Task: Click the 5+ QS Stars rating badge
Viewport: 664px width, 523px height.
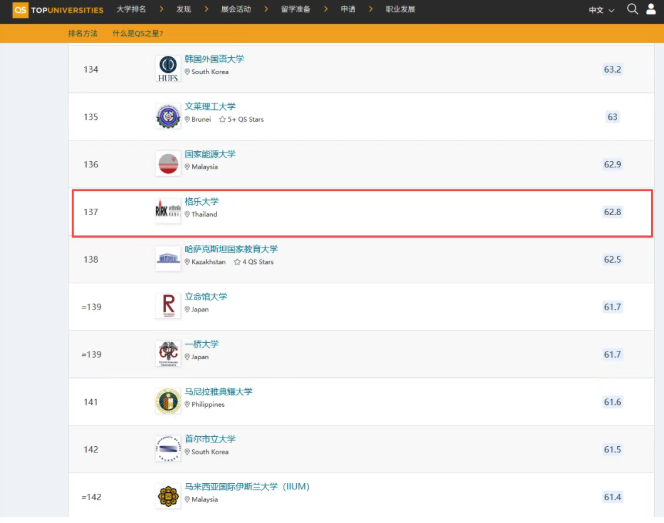Action: 242,119
